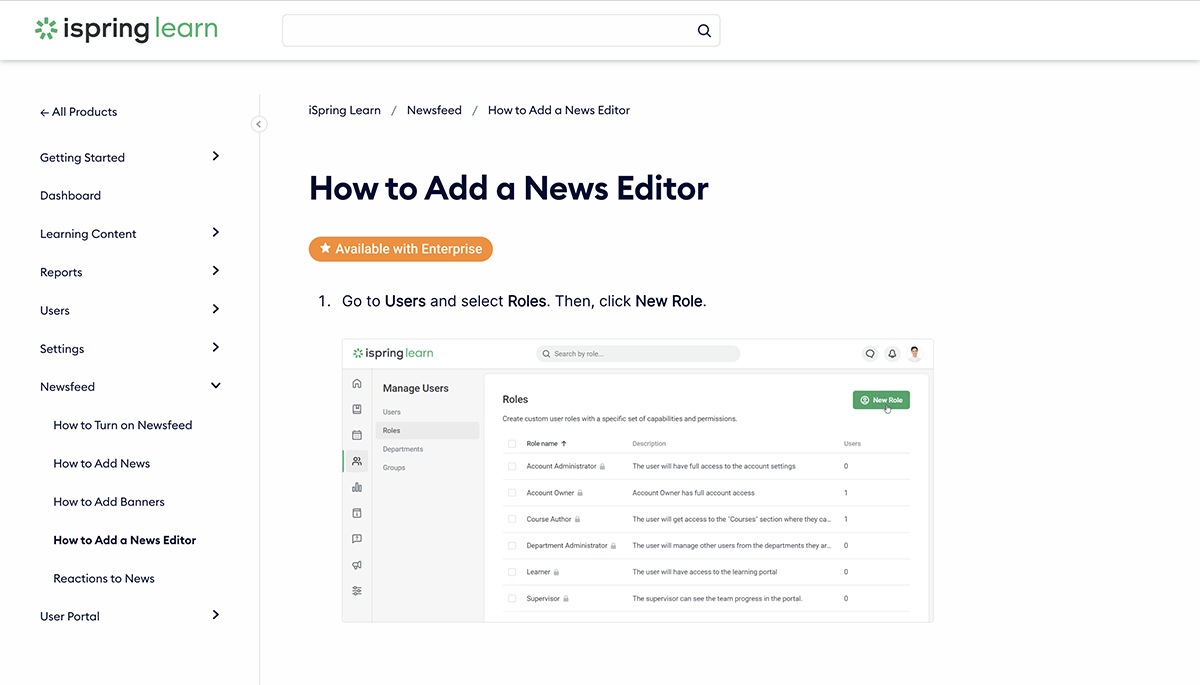This screenshot has height=685, width=1200.
Task: Click the home icon in the screenshot sidebar
Action: click(x=357, y=383)
